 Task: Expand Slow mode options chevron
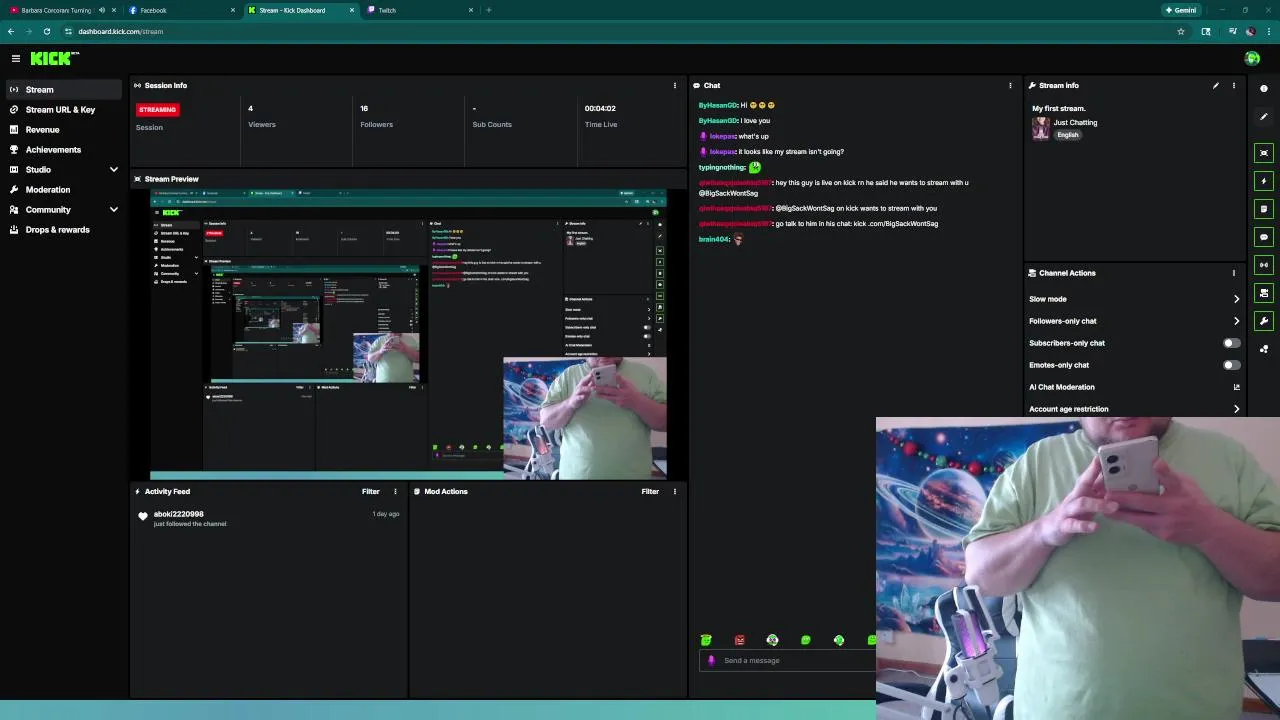tap(1237, 299)
